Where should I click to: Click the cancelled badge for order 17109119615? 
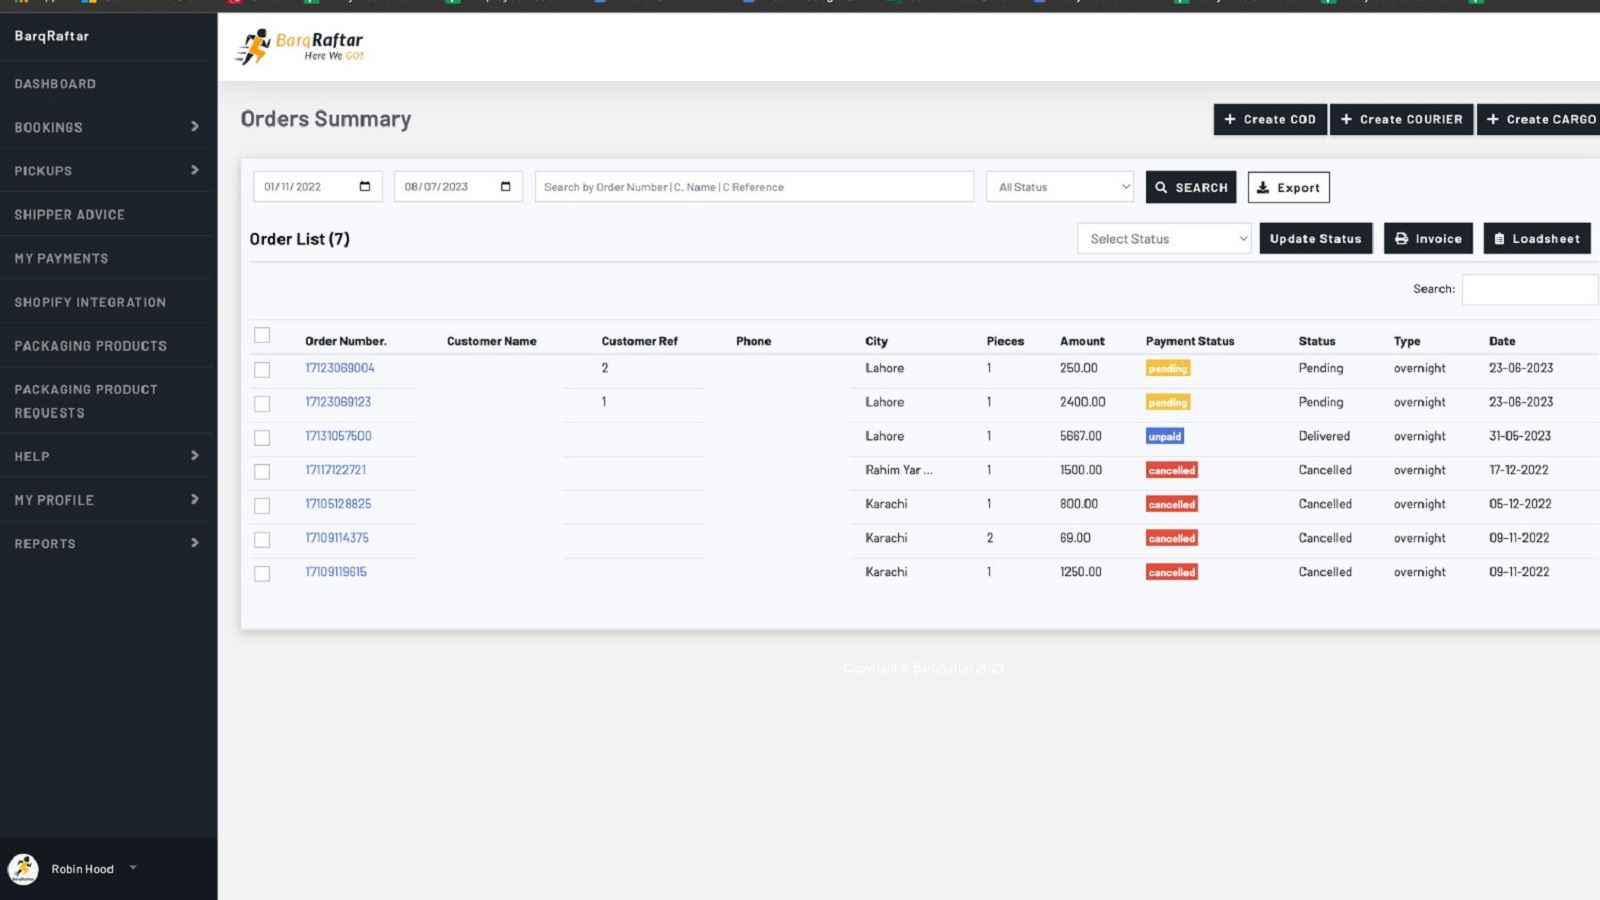coord(1171,573)
